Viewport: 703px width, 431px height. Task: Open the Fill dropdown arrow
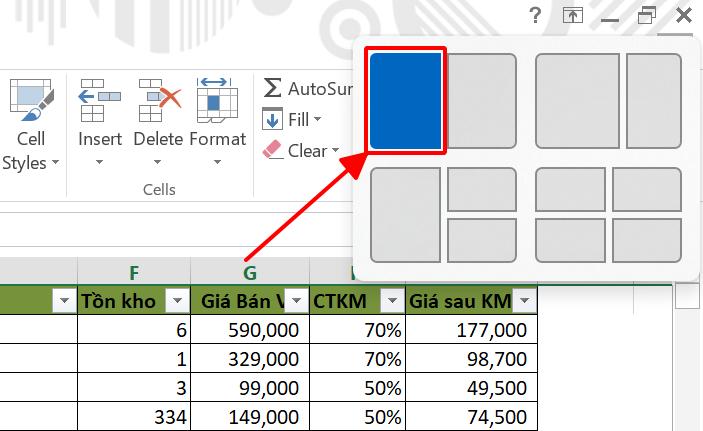[317, 119]
